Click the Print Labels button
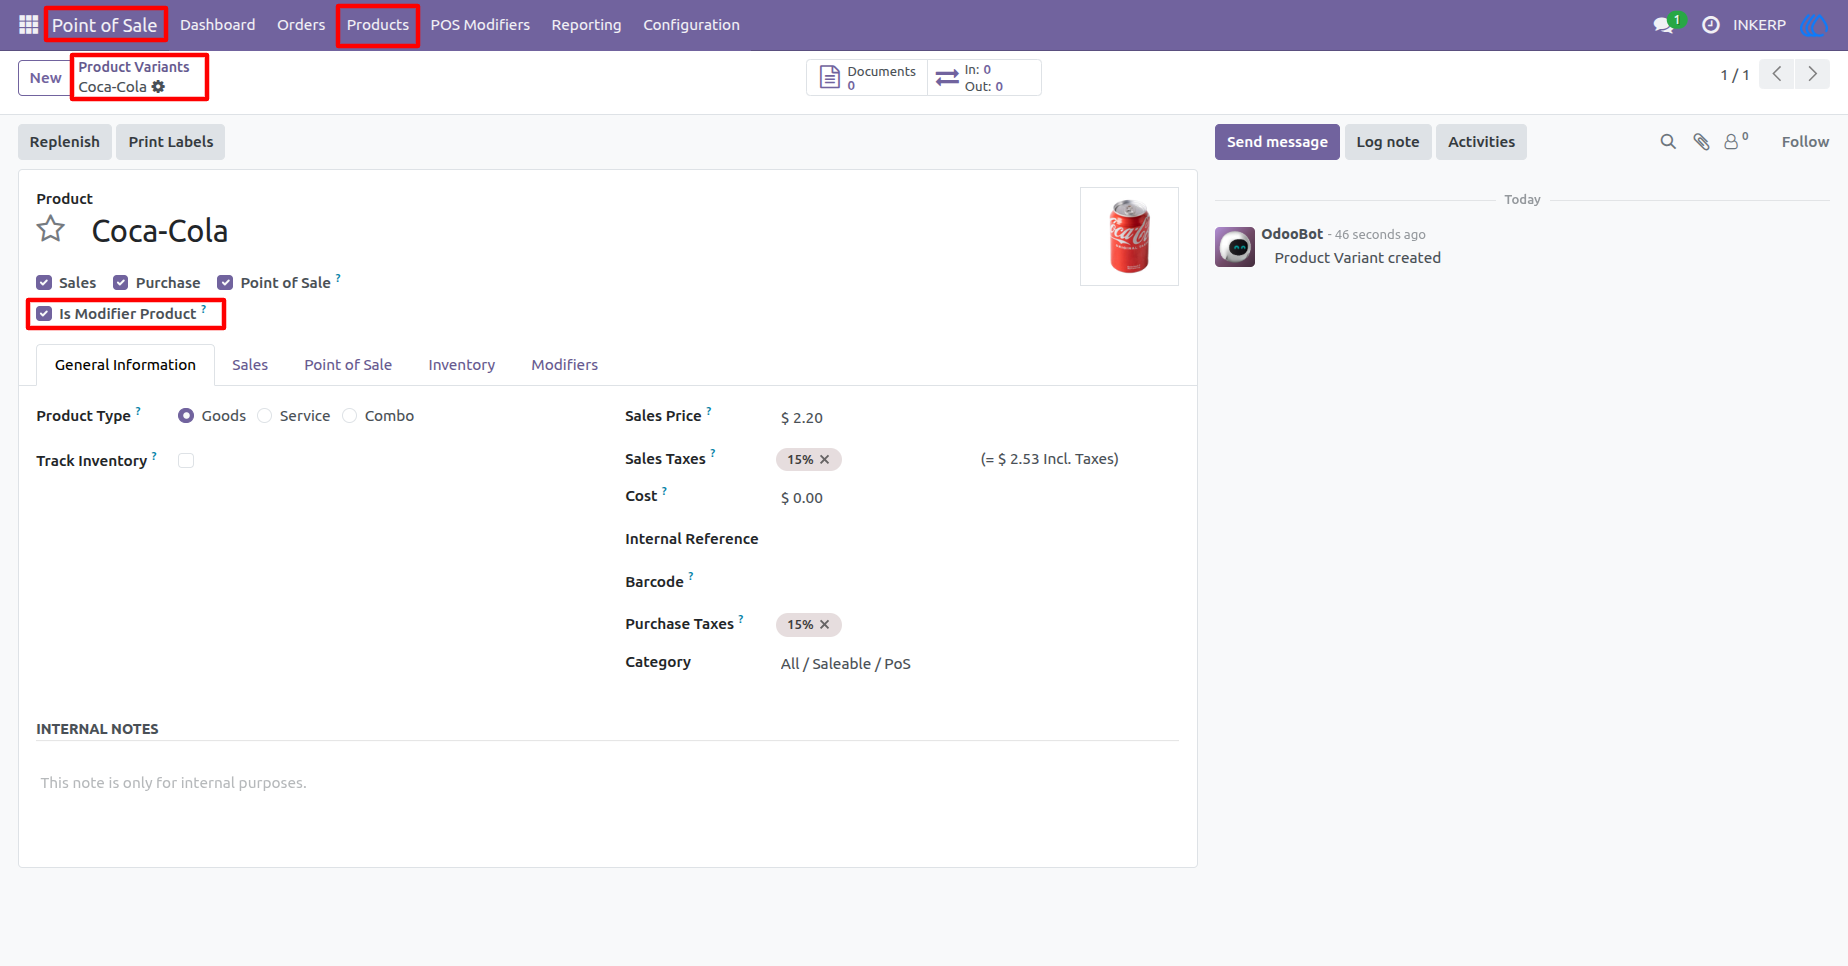This screenshot has height=966, width=1848. tap(171, 142)
